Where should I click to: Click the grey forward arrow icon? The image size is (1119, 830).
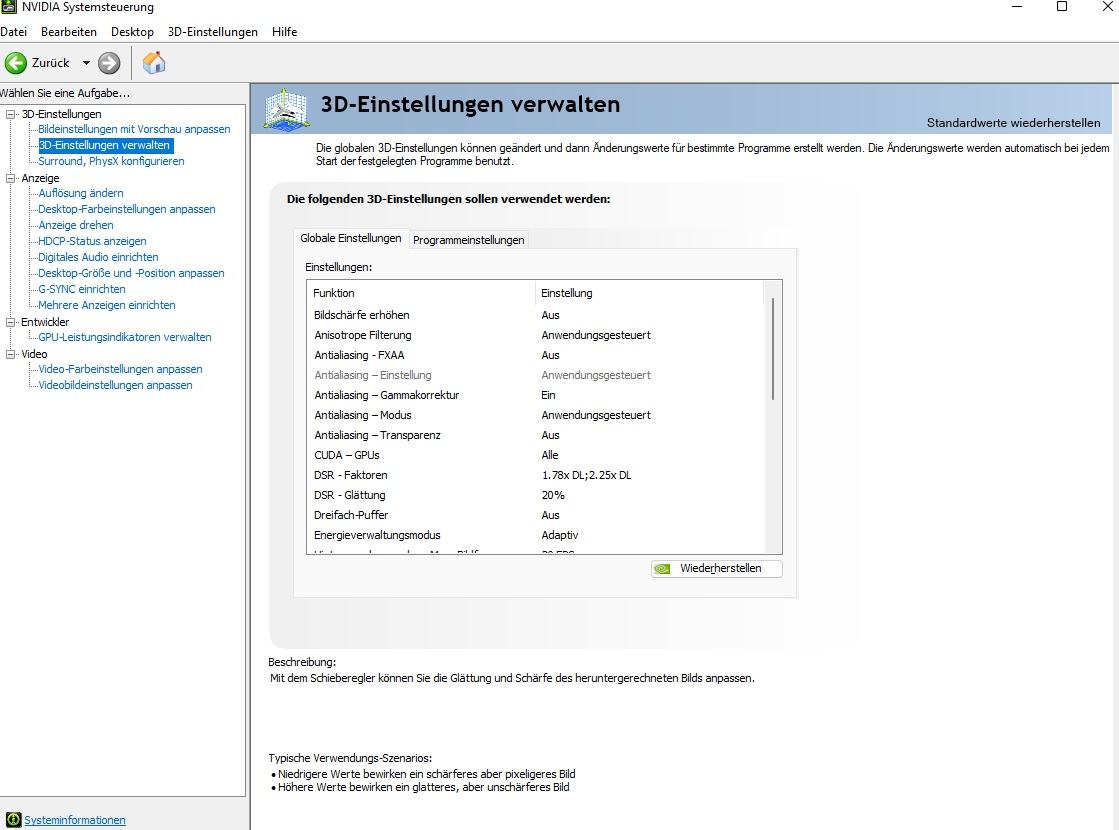[x=109, y=63]
